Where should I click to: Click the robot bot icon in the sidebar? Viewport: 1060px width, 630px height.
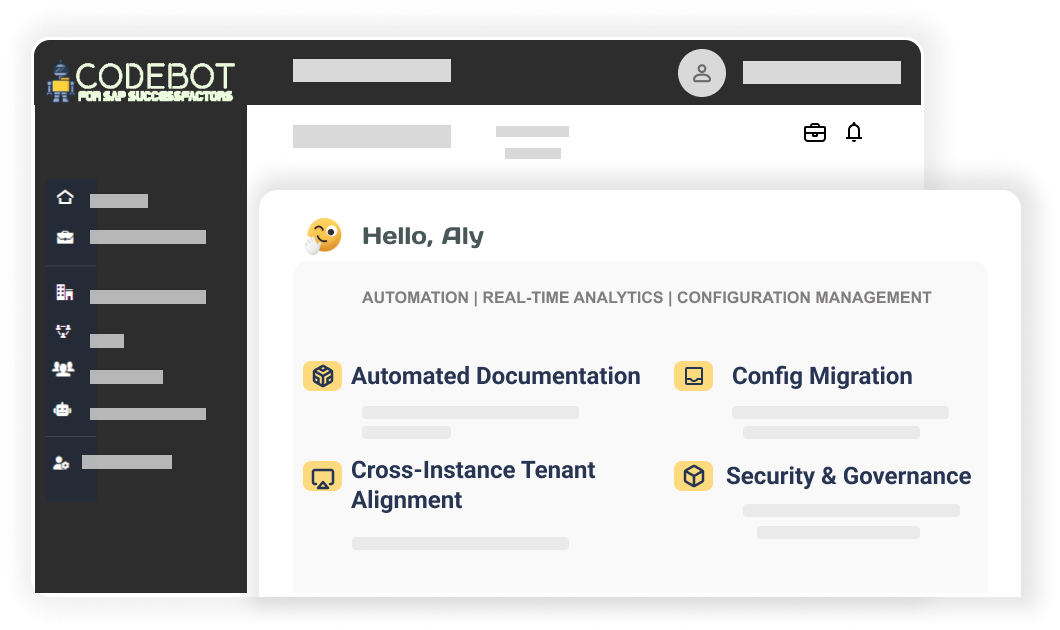64,408
